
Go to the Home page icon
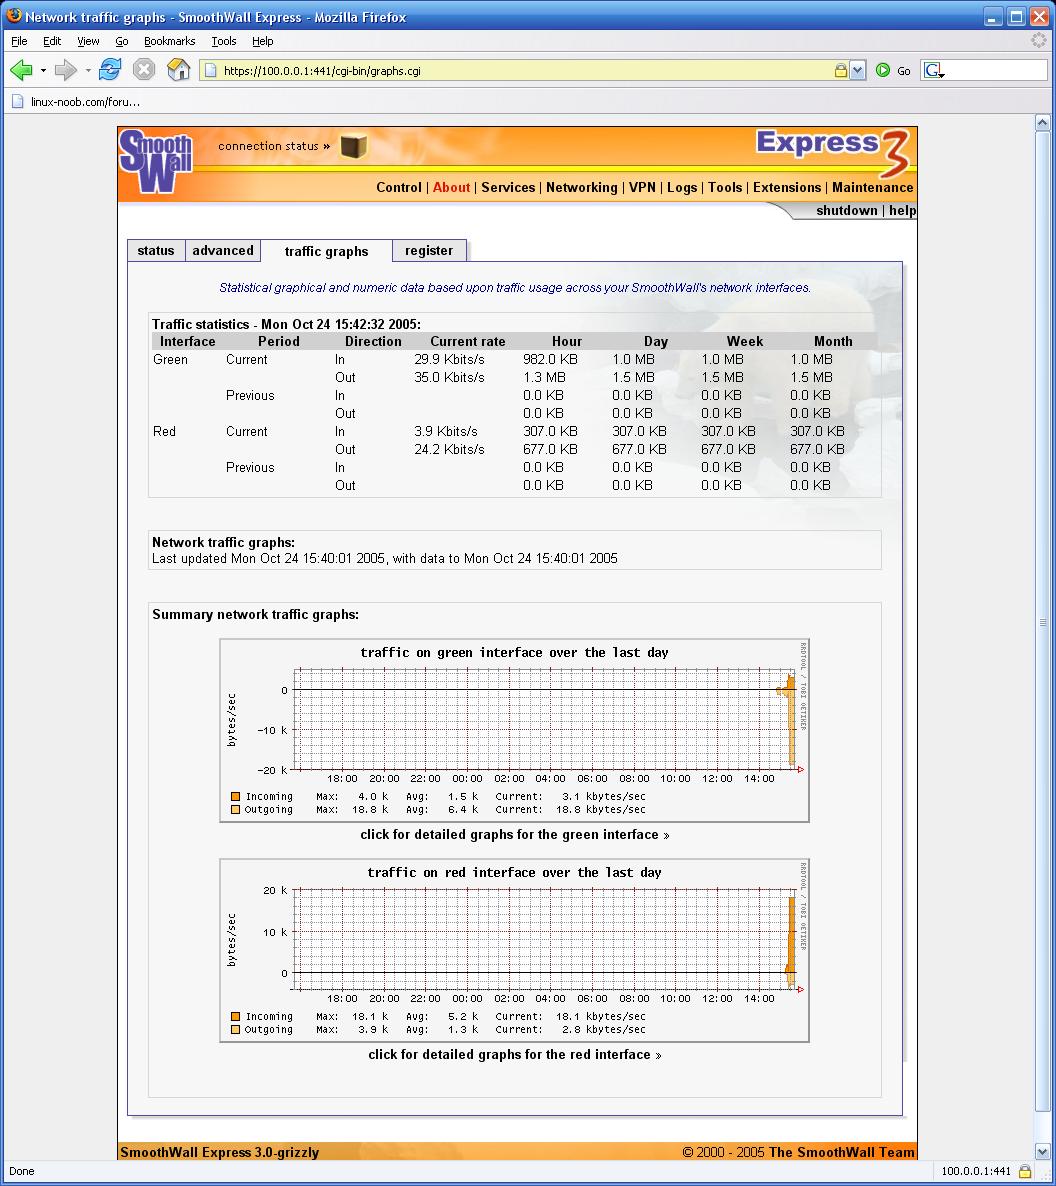tap(179, 70)
